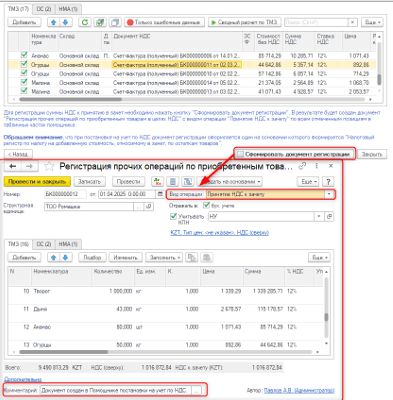Open the three-dots menu in document header
This screenshot has height=400, width=393.
coord(316,166)
